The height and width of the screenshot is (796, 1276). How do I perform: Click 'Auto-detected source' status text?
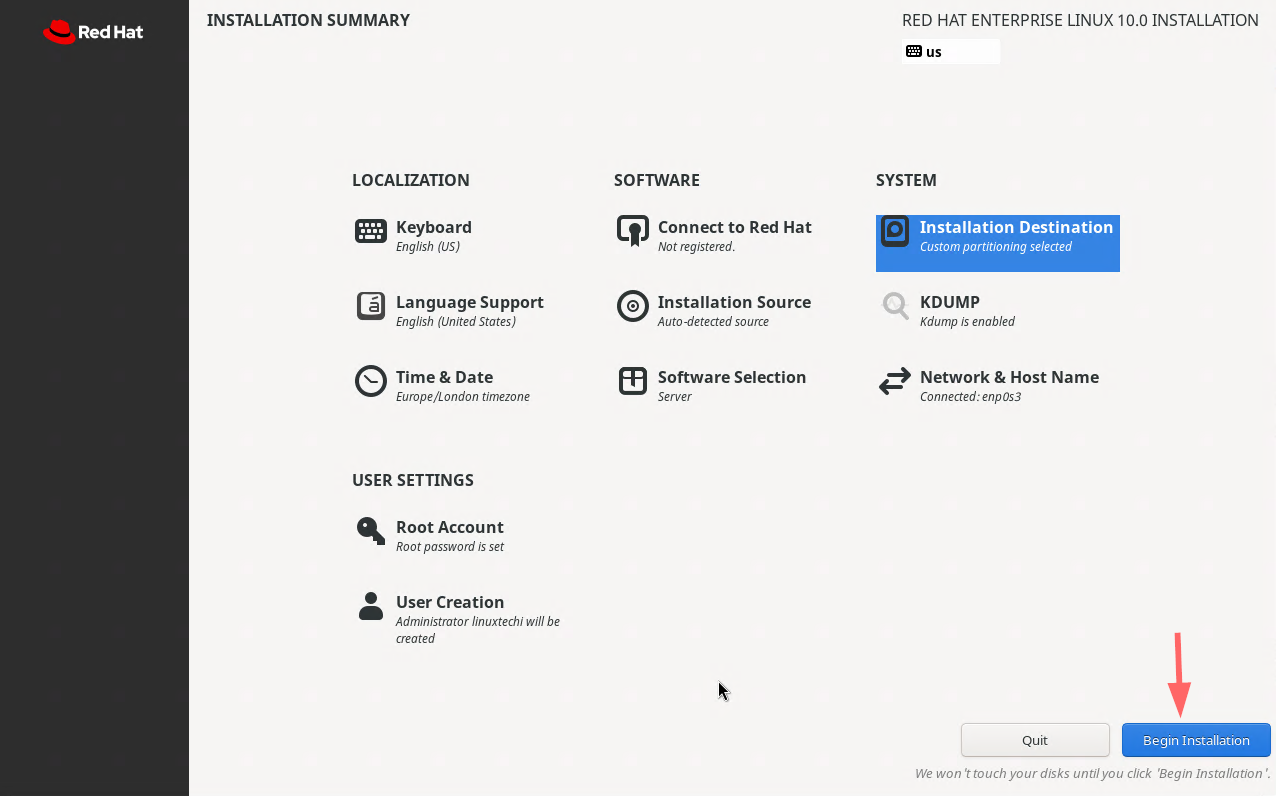coord(713,322)
